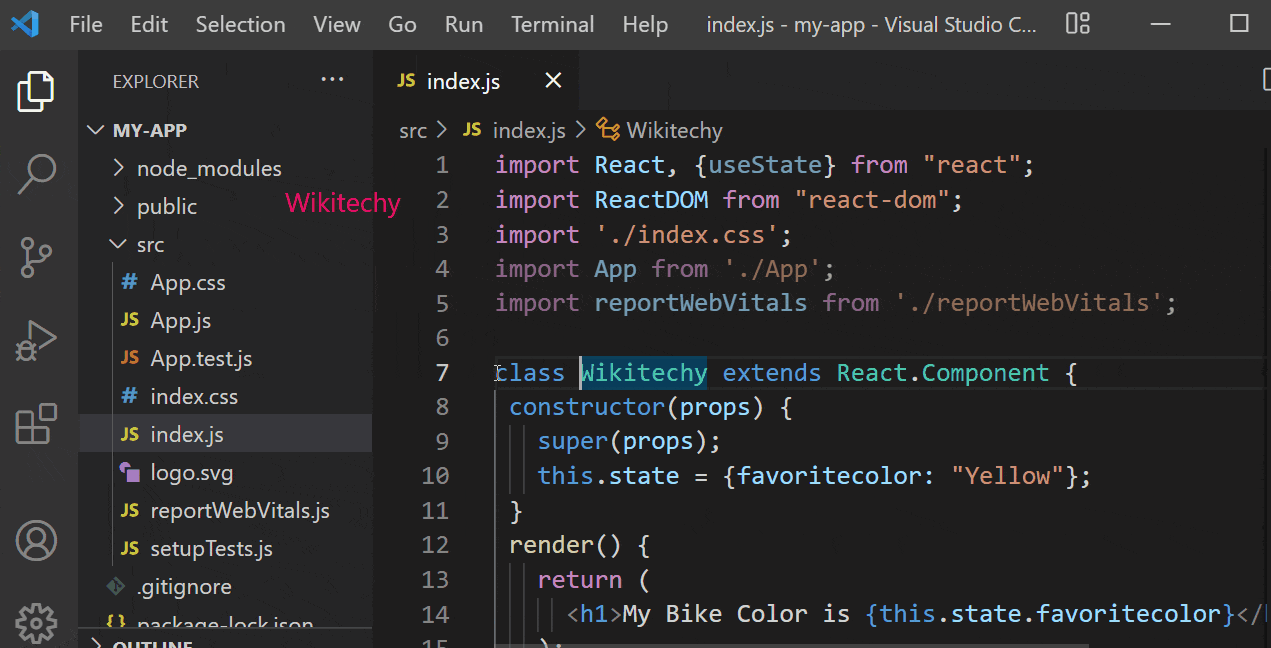Collapse the src folder
The height and width of the screenshot is (648, 1271).
pyautogui.click(x=150, y=245)
